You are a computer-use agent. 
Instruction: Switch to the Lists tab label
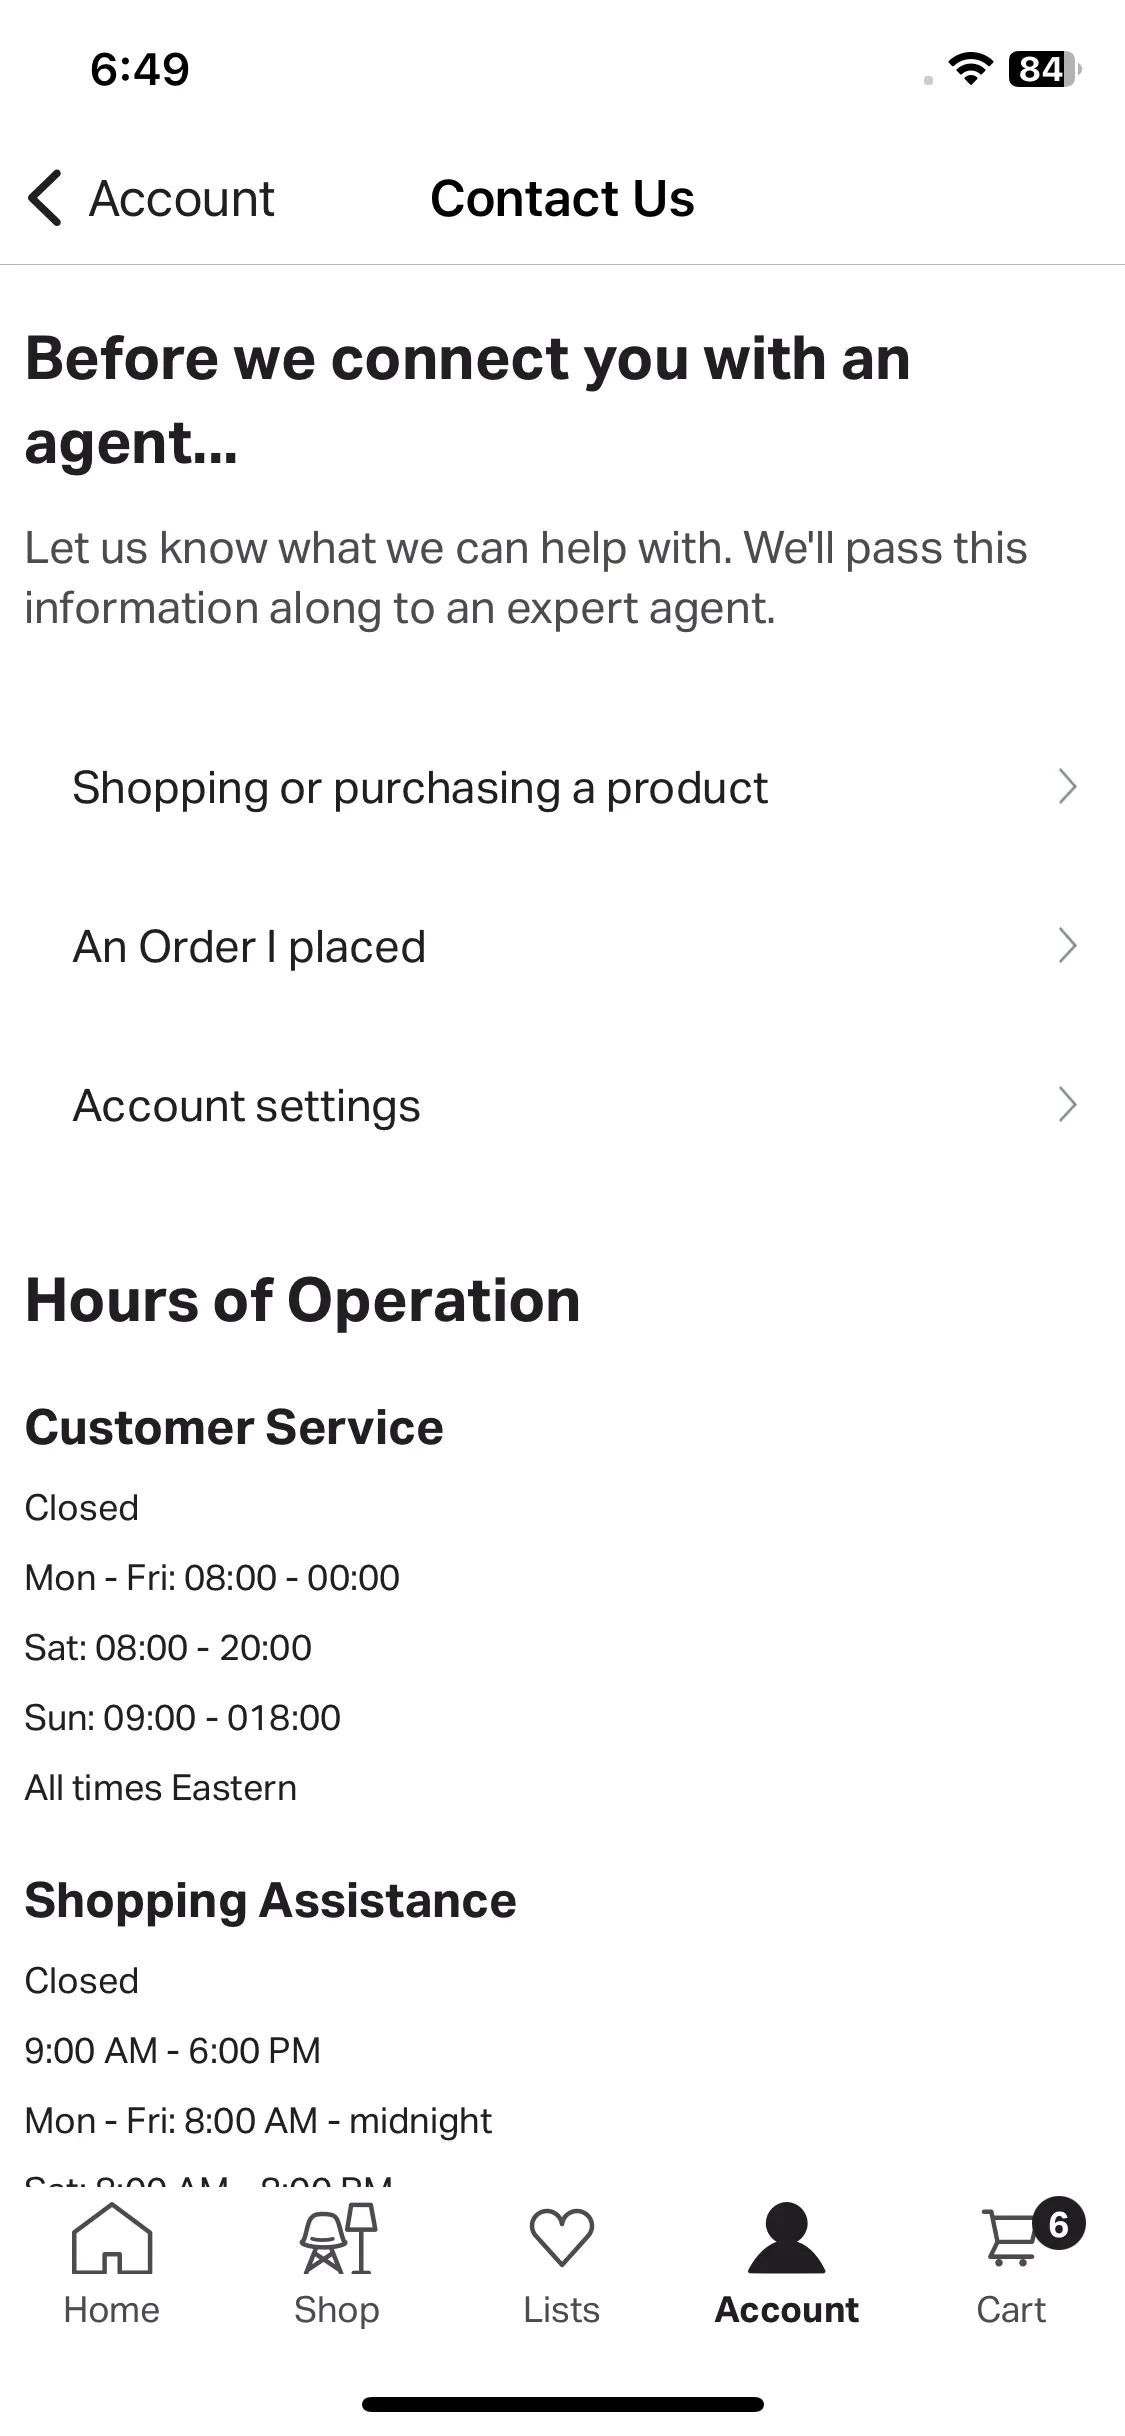coord(562,2310)
